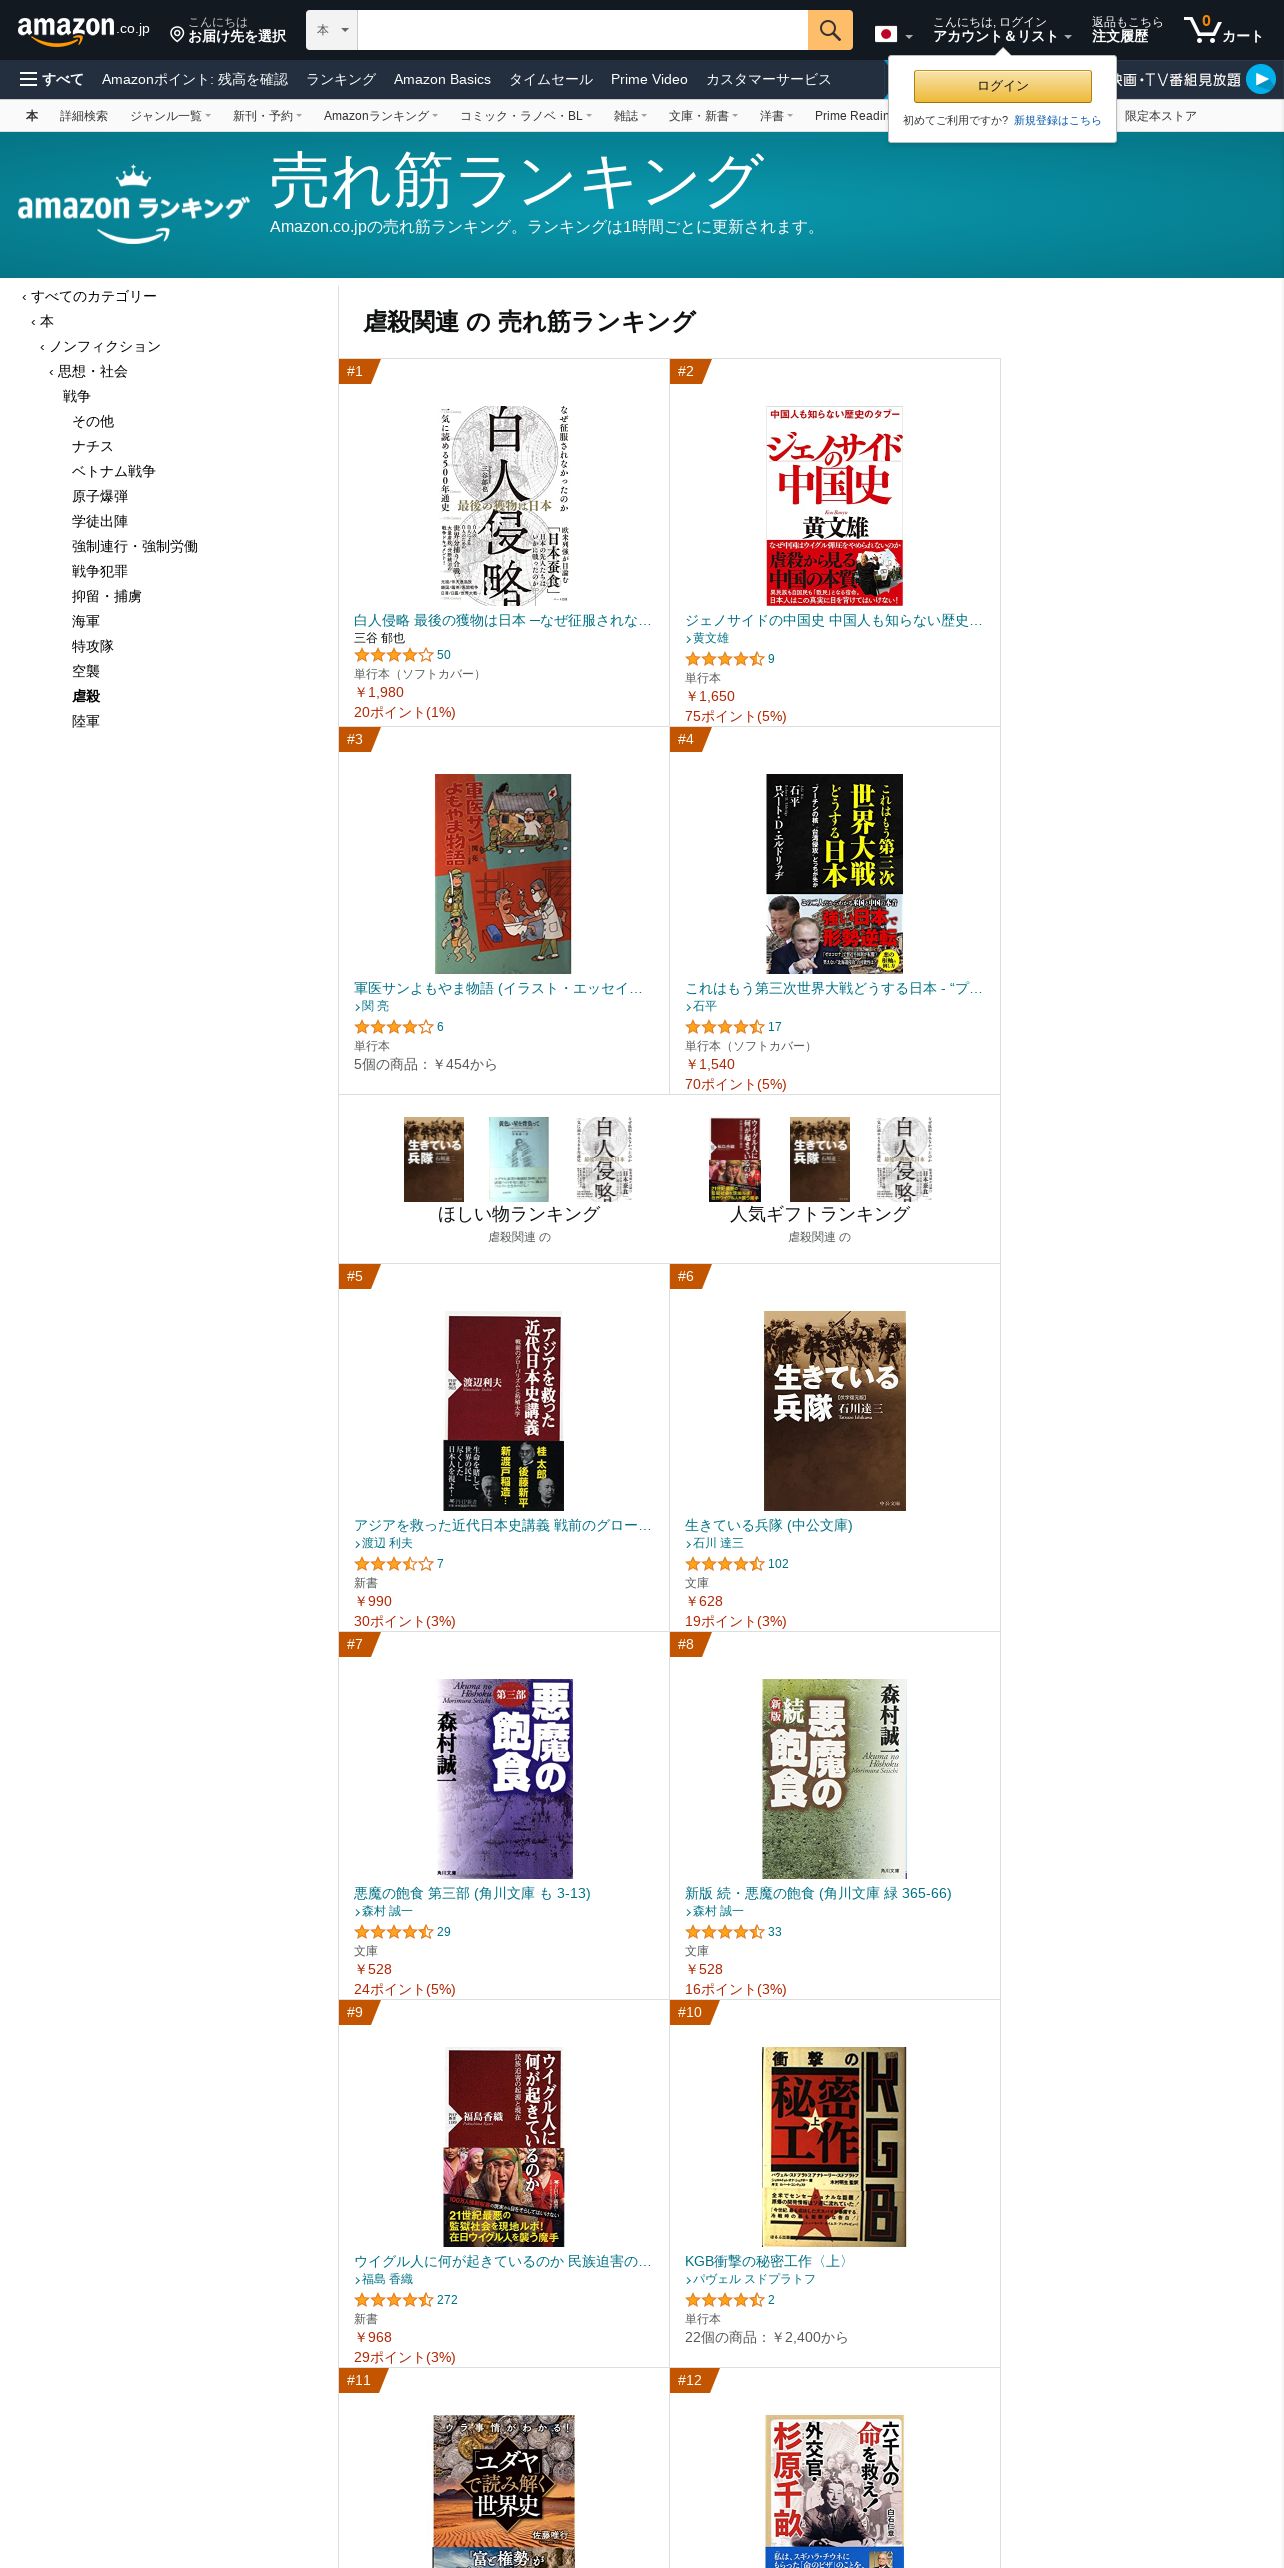Go back to ノンフィクション category
Viewport: 1284px width, 2568px height.
tap(105, 346)
